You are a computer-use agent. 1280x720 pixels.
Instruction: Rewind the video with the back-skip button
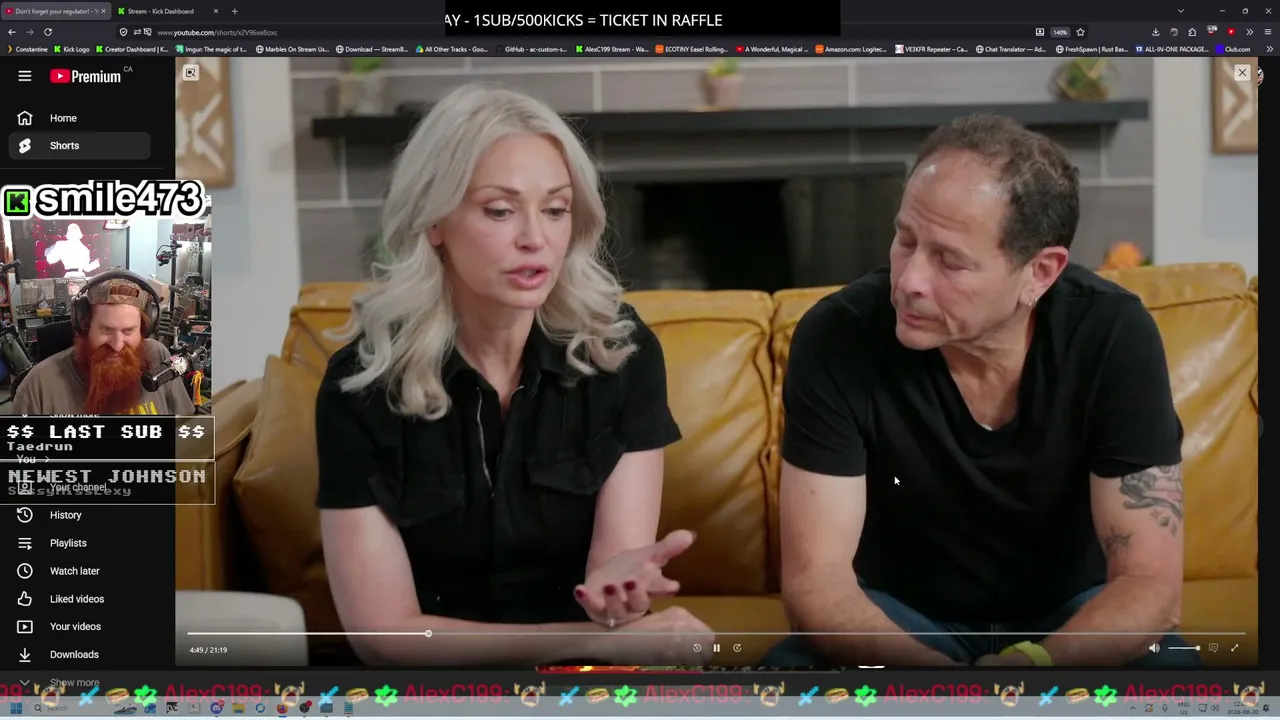tap(697, 648)
